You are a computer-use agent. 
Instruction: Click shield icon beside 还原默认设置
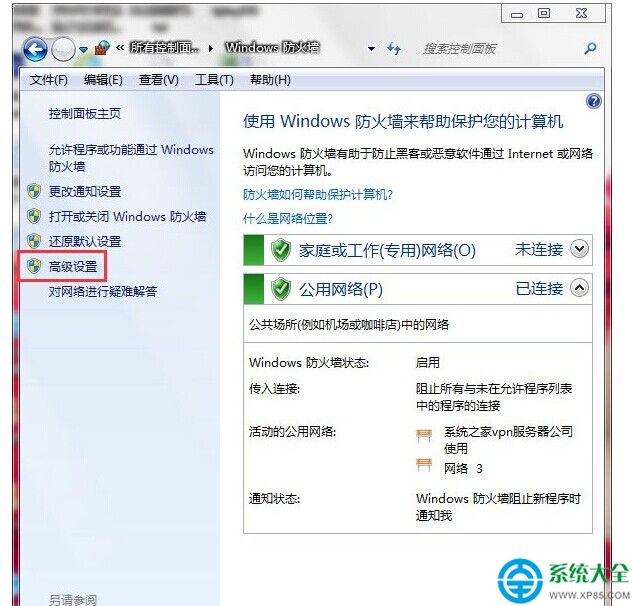[34, 241]
